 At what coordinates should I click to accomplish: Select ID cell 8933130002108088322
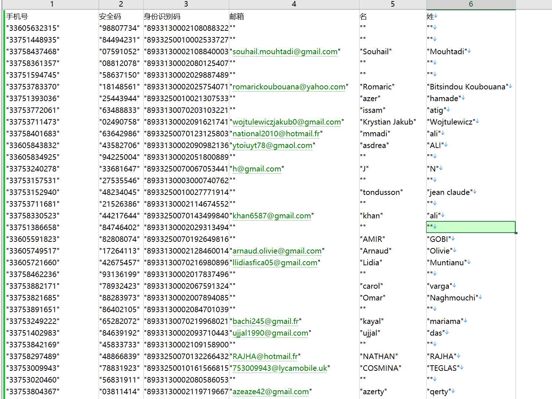point(187,28)
